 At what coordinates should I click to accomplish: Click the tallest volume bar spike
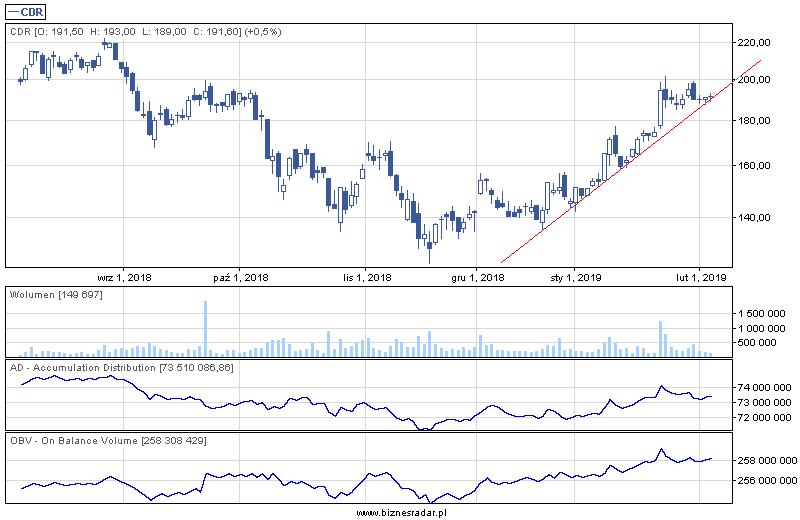pos(205,327)
